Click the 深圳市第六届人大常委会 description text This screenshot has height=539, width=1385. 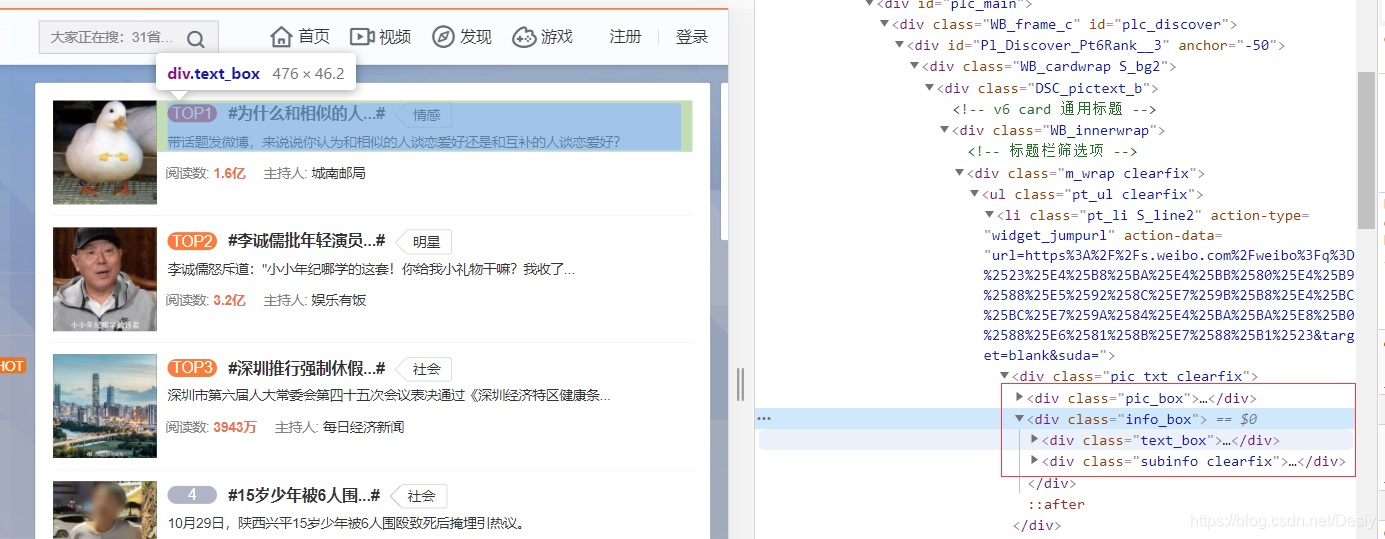tap(389, 396)
